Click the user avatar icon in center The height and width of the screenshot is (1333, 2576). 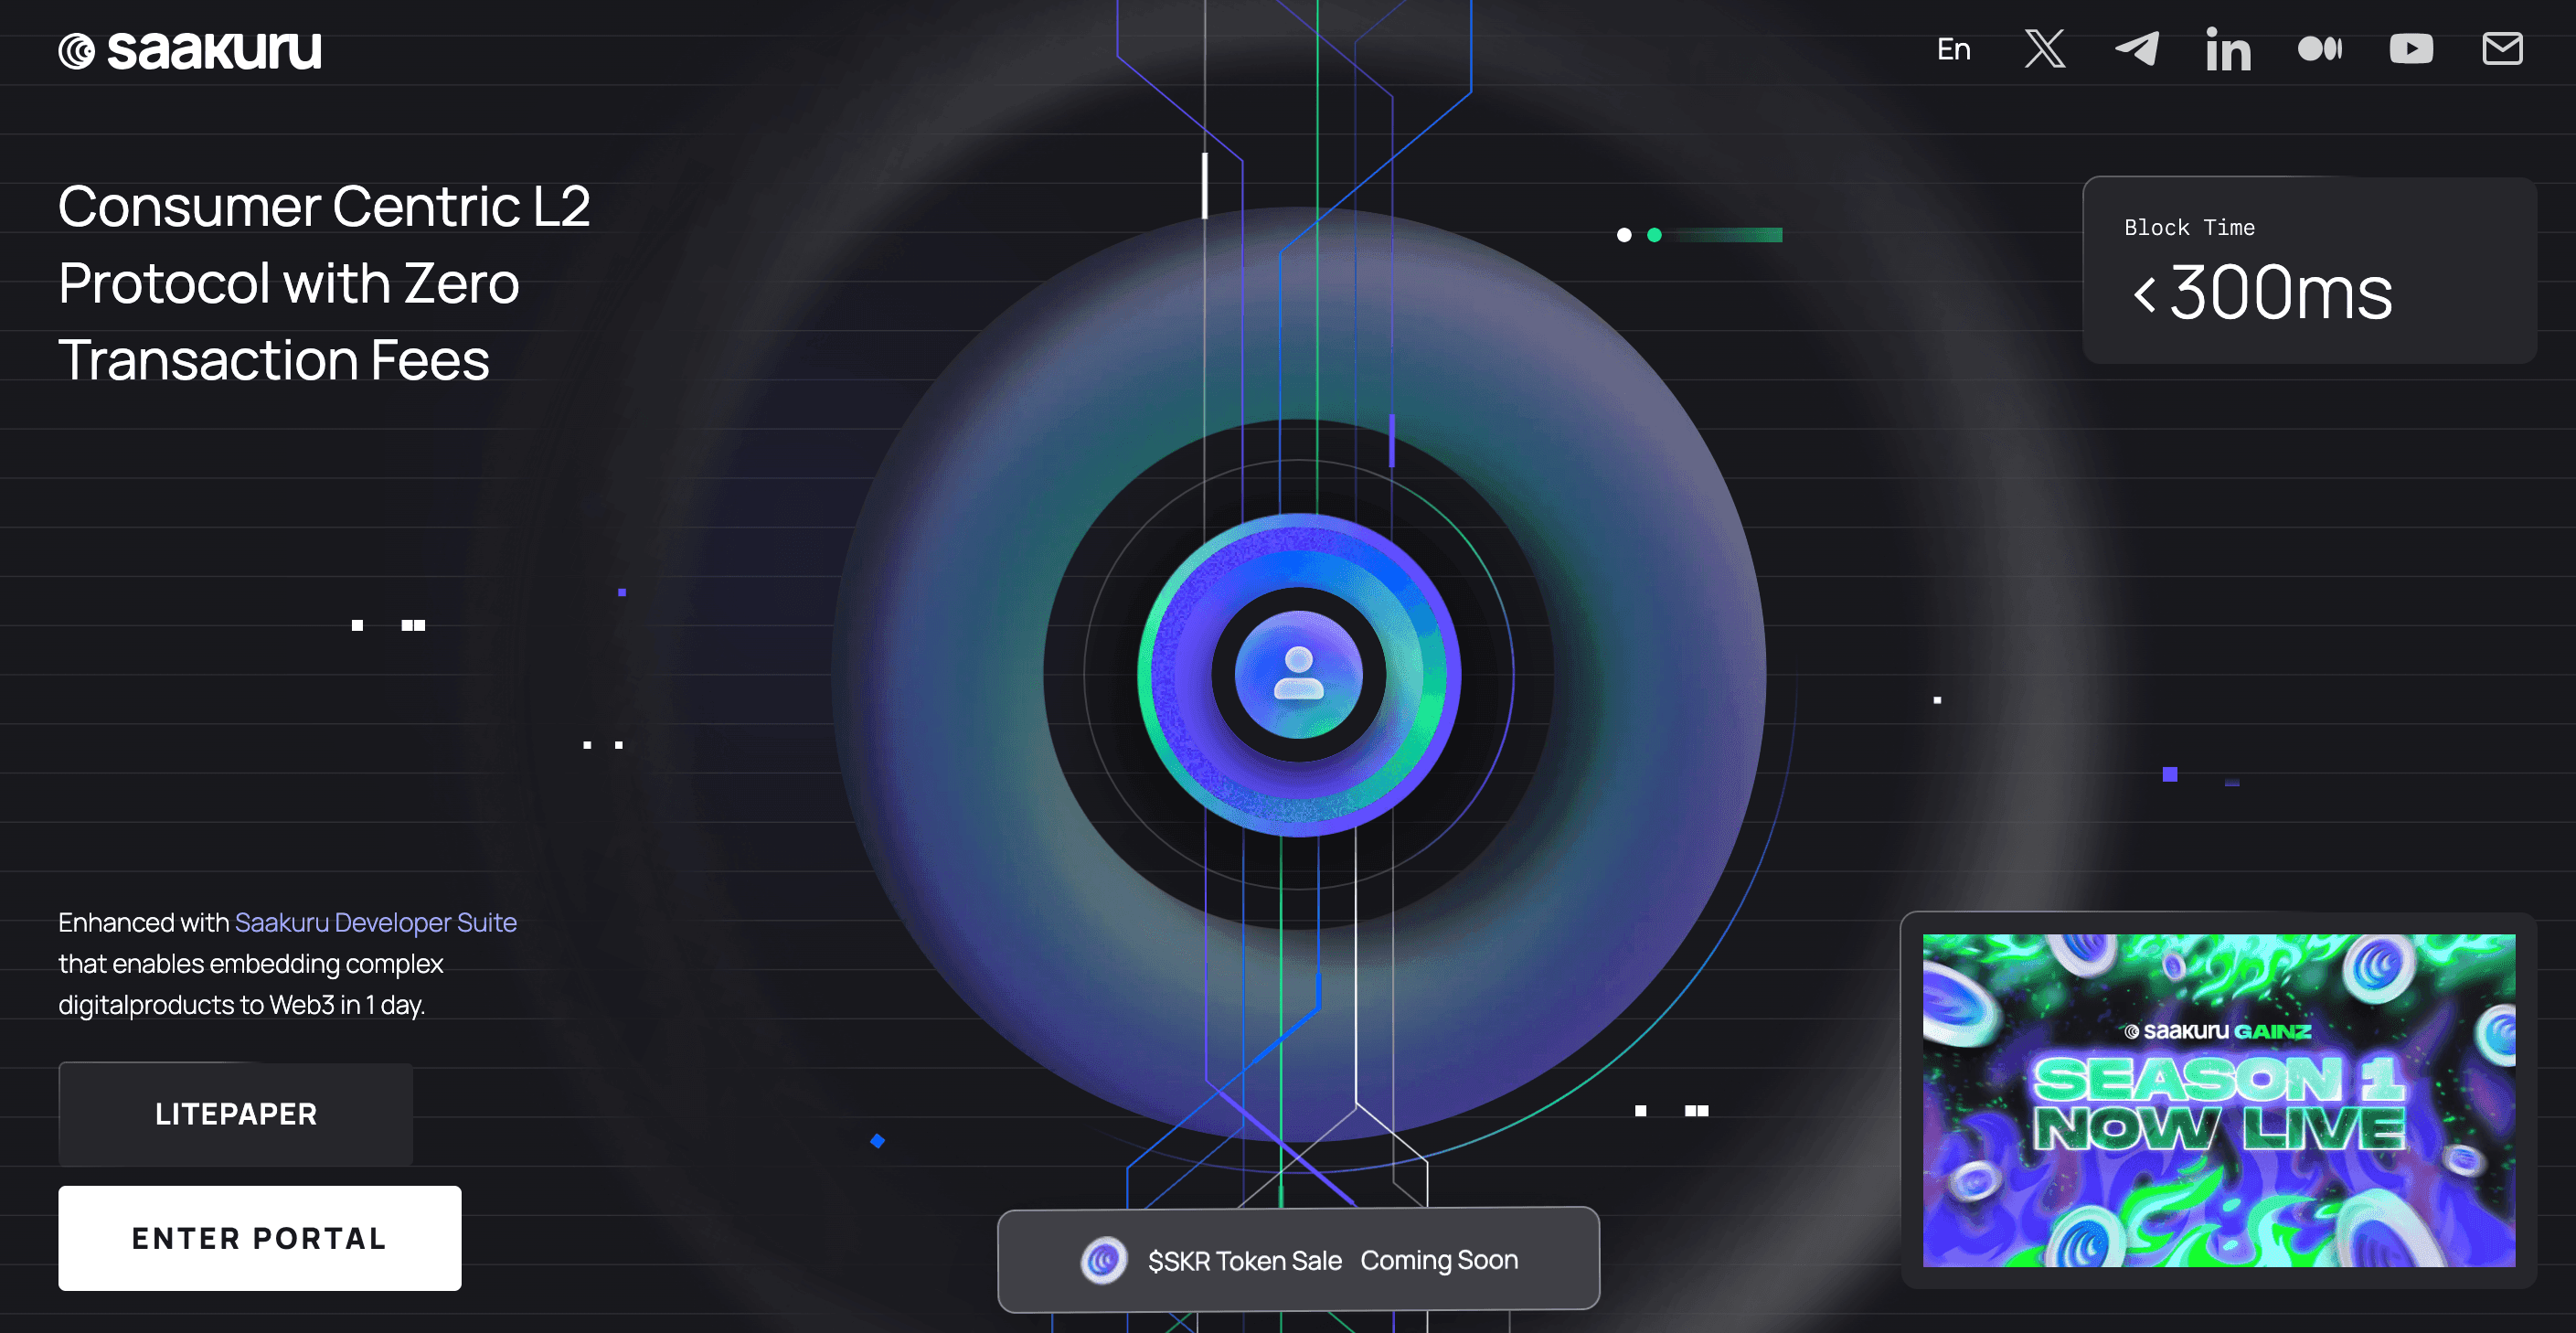(1298, 674)
